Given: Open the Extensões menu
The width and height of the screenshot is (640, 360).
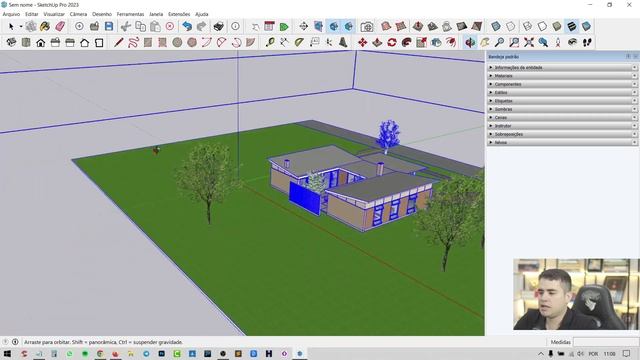Looking at the screenshot, I should pyautogui.click(x=179, y=14).
